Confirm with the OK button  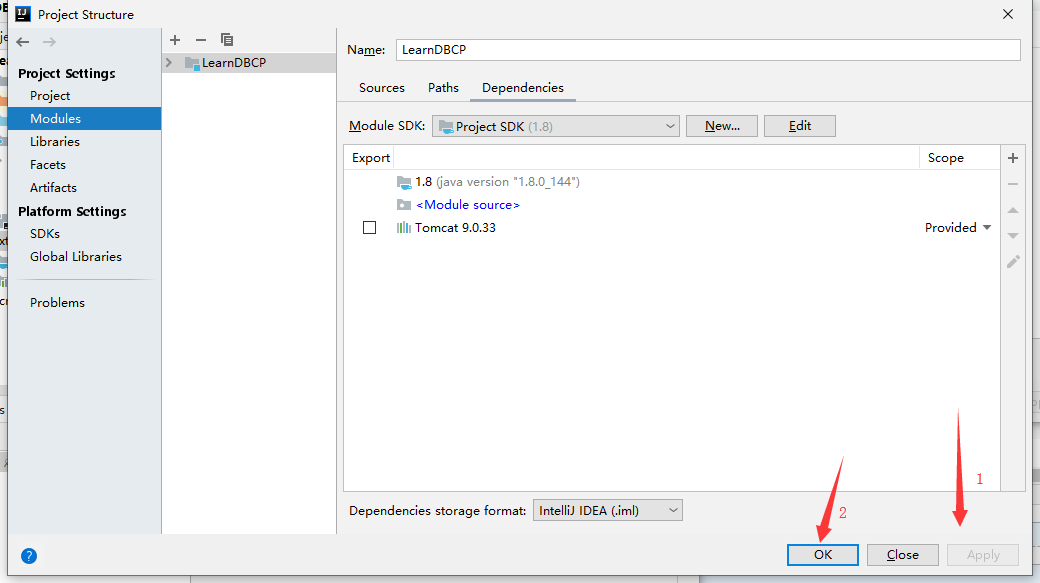pos(822,554)
